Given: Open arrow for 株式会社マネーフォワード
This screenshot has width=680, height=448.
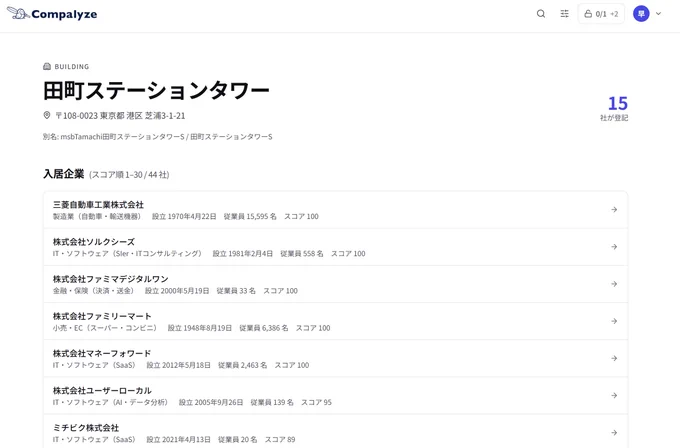Looking at the screenshot, I should 614,358.
